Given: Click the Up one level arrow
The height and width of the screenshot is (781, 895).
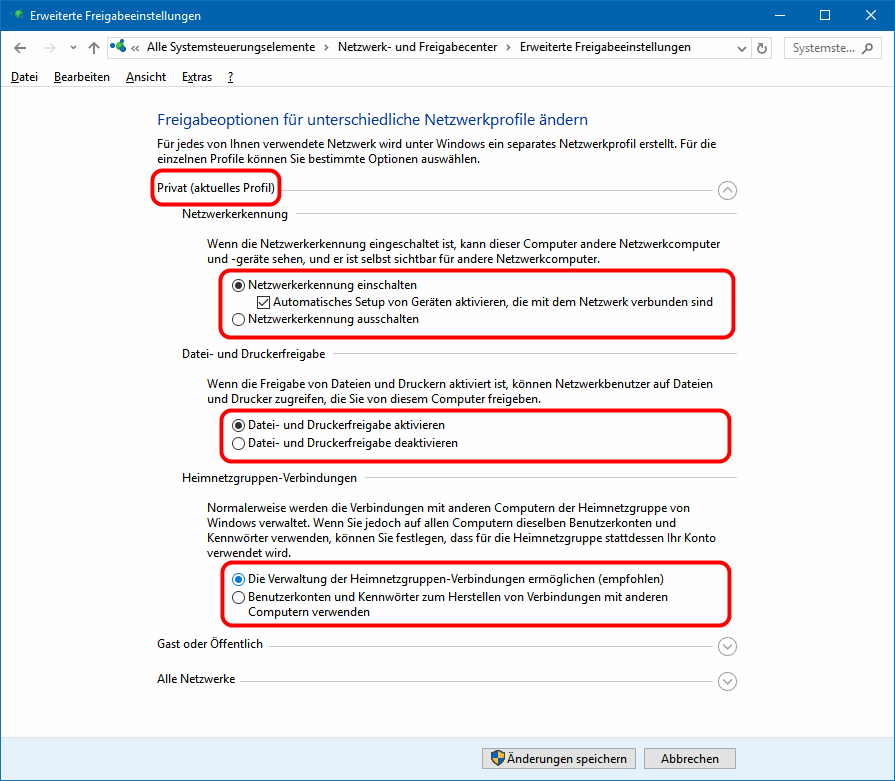Looking at the screenshot, I should click(x=94, y=48).
